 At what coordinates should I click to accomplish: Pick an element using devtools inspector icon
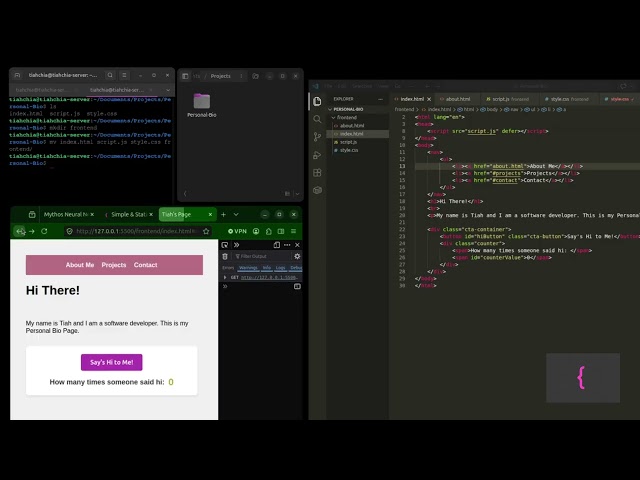224,245
